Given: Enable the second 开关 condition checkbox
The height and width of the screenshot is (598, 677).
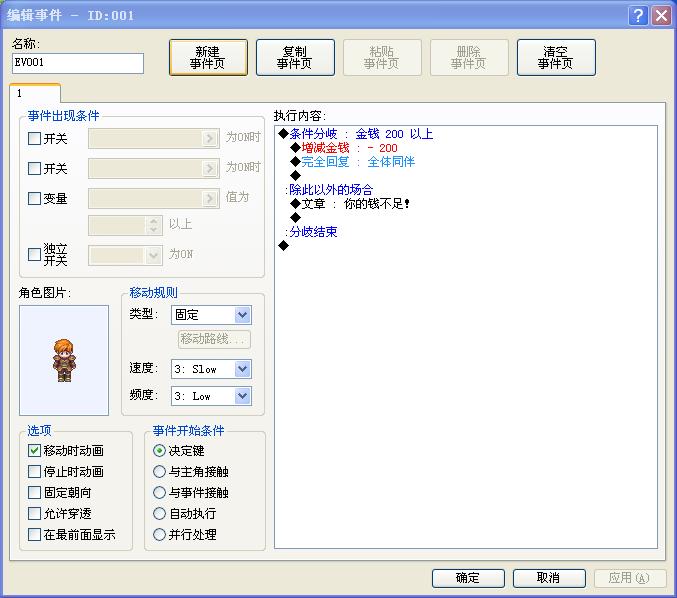Looking at the screenshot, I should point(34,168).
